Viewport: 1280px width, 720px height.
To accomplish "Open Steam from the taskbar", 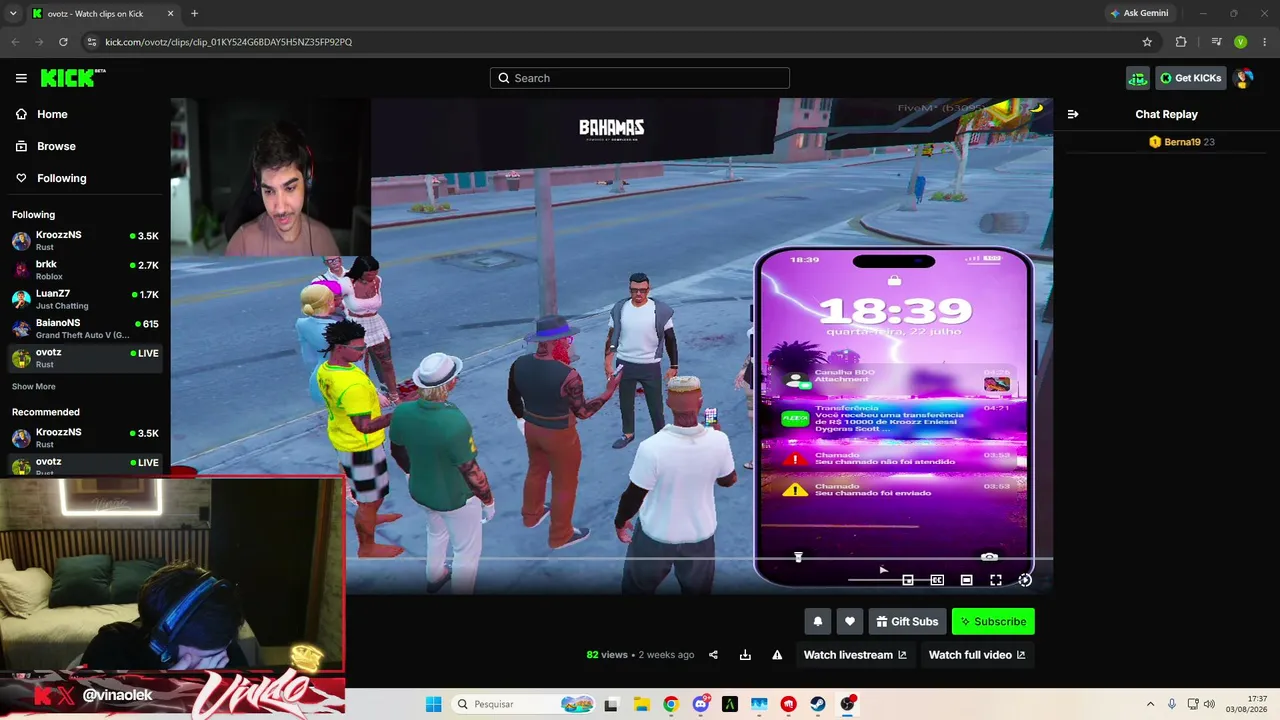I will point(818,704).
